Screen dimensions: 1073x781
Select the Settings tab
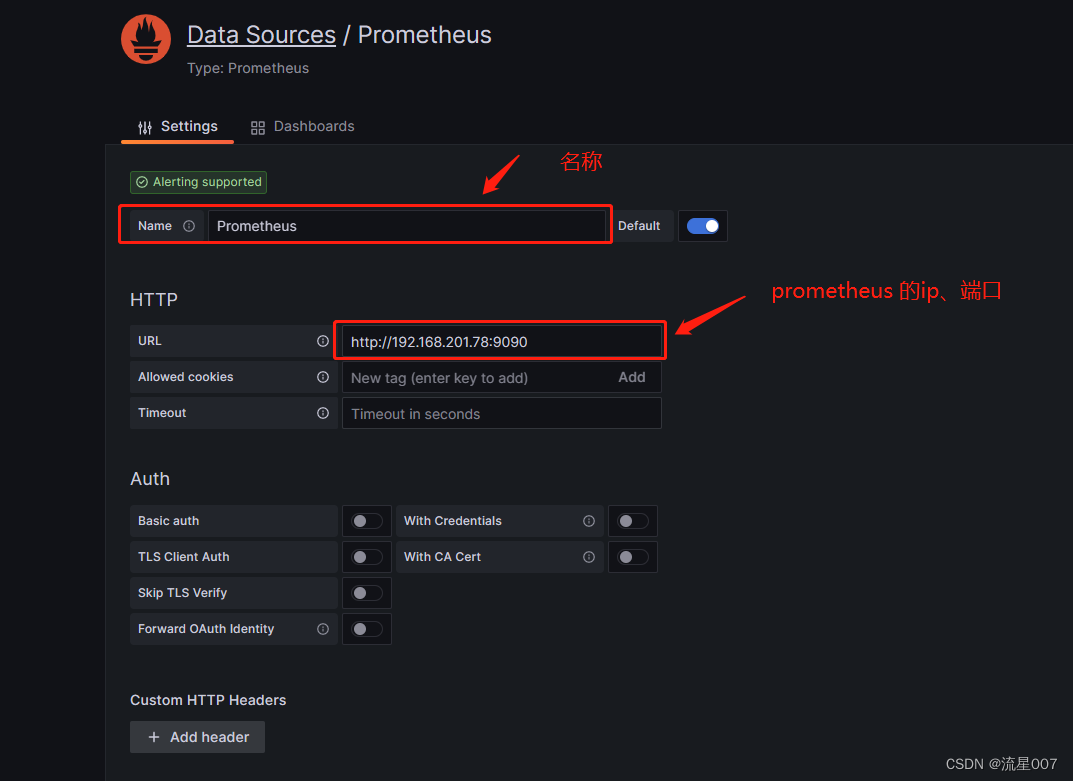177,126
